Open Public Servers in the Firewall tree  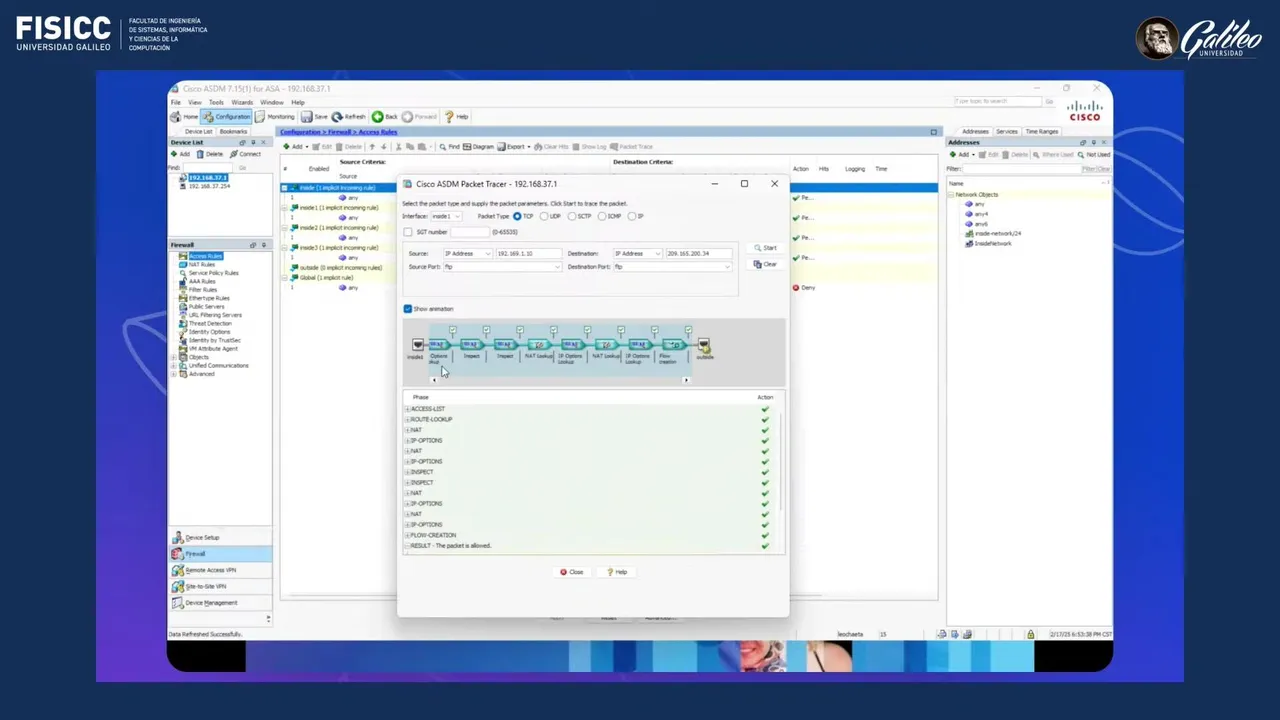tap(206, 306)
